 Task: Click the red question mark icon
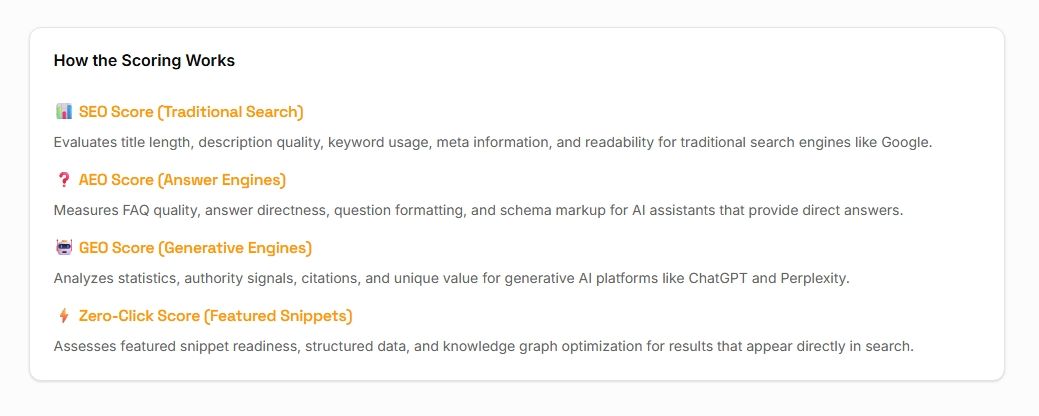click(x=64, y=180)
